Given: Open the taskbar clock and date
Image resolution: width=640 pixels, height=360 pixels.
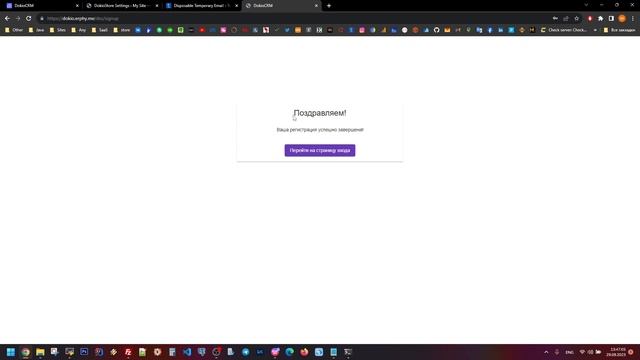Looking at the screenshot, I should [x=616, y=352].
